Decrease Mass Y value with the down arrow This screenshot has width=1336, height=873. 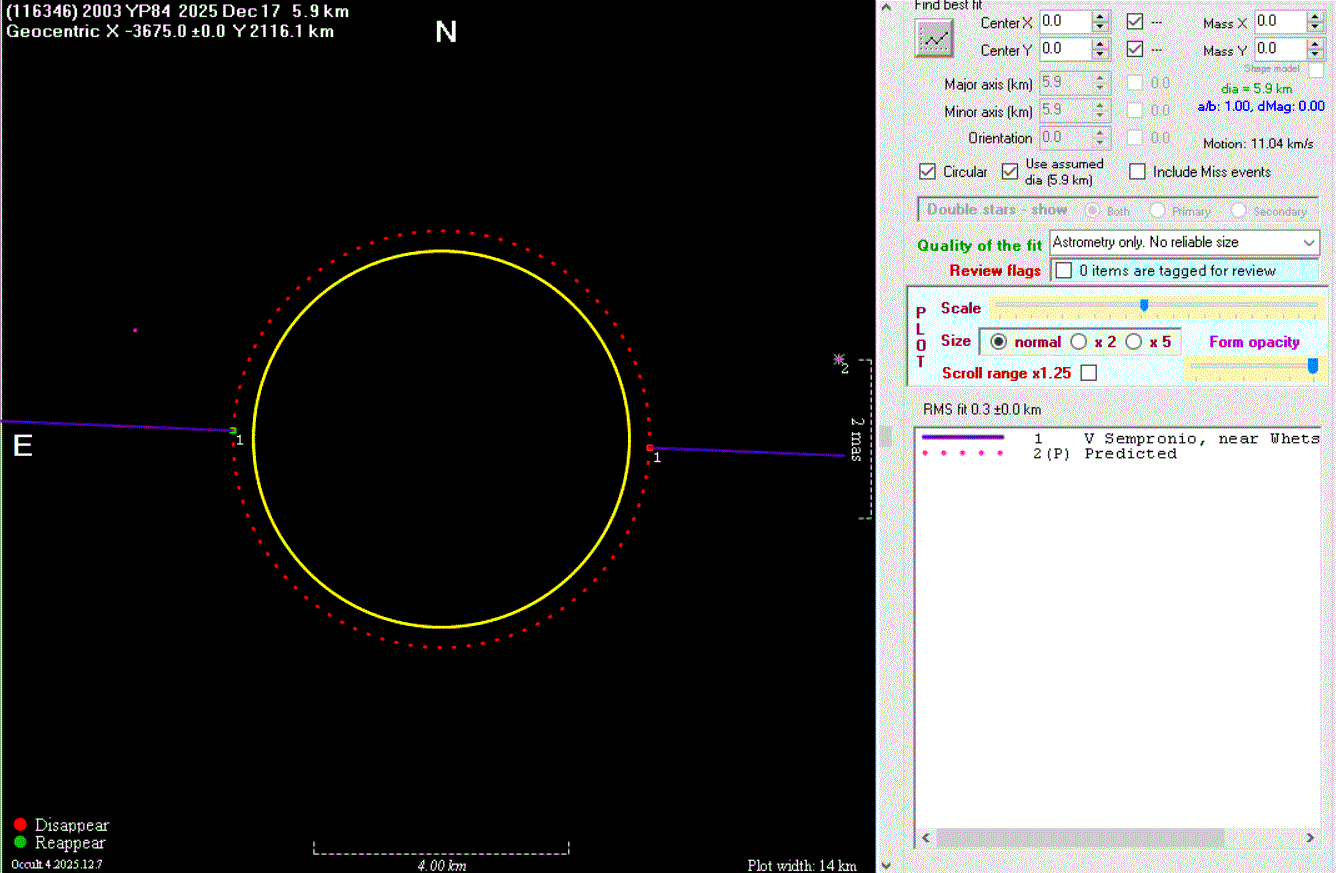pos(1316,54)
